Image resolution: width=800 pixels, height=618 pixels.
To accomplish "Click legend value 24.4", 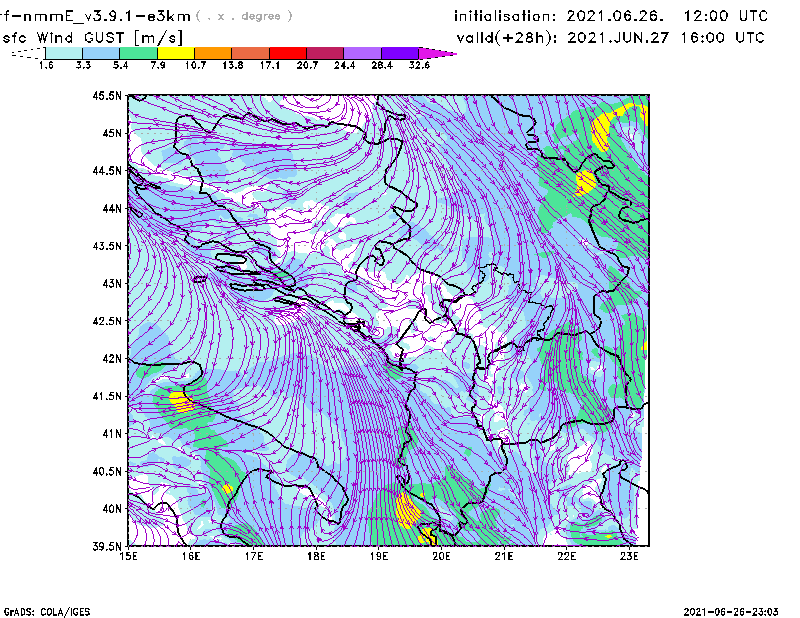I will (x=344, y=65).
